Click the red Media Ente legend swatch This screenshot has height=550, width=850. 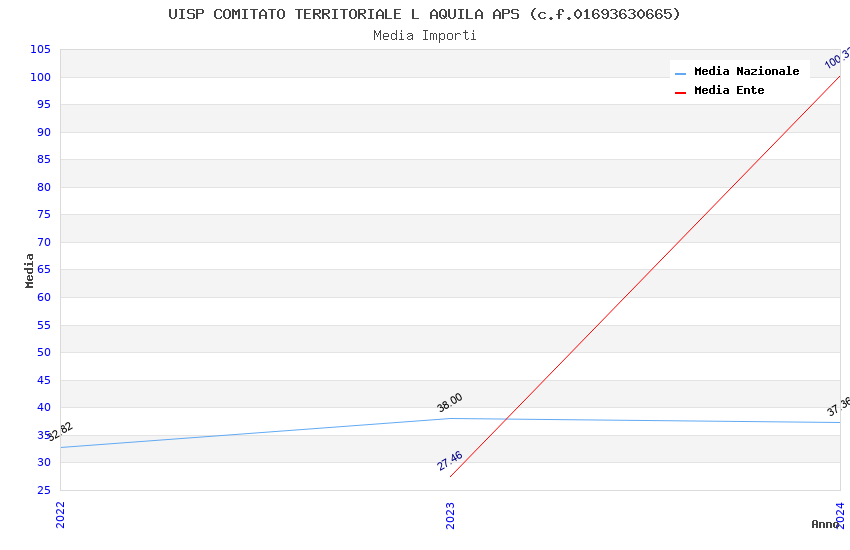[680, 93]
